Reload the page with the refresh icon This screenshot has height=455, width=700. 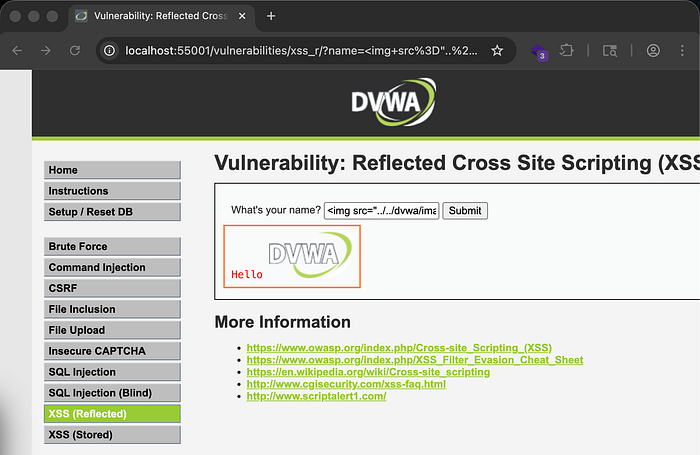[x=75, y=50]
